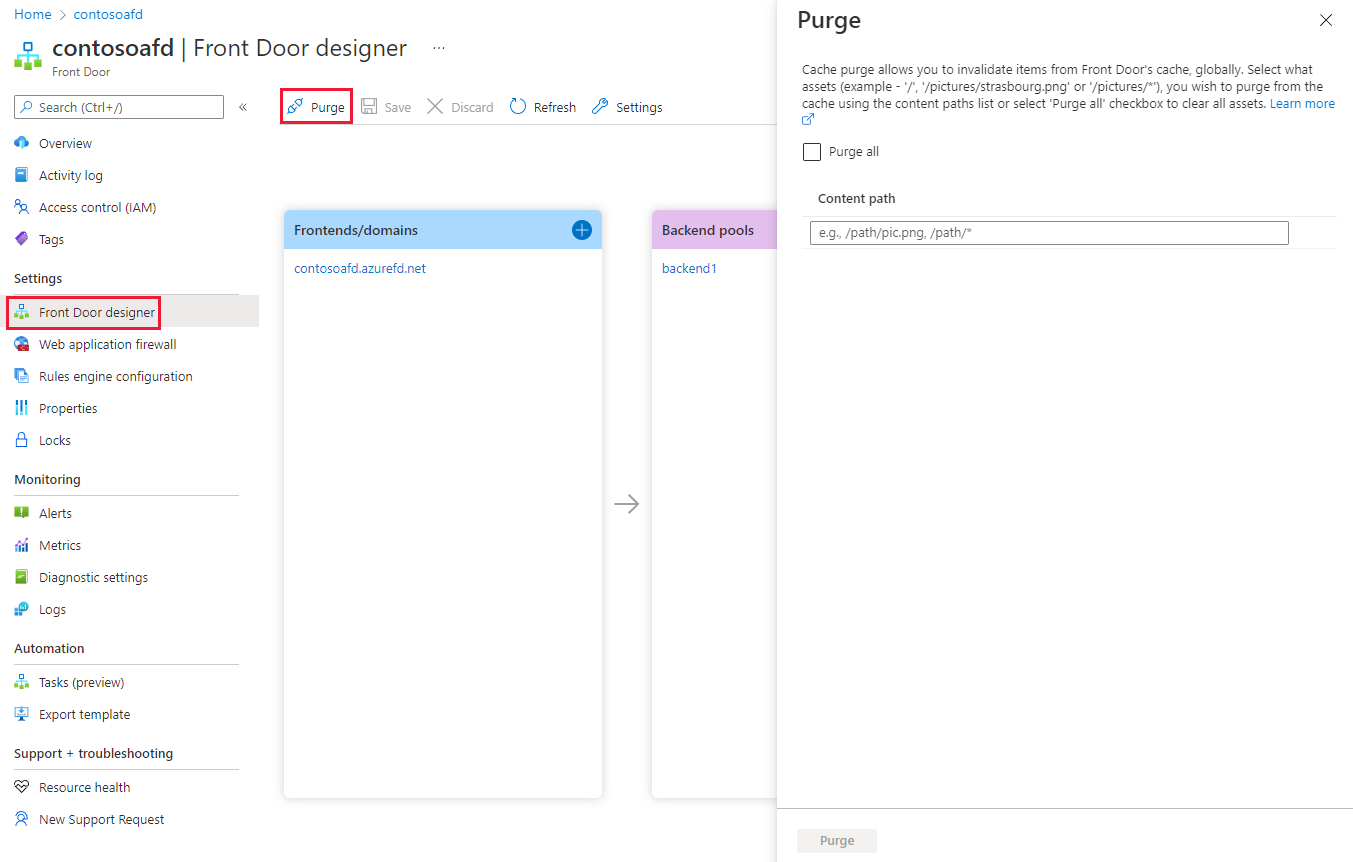The height and width of the screenshot is (862, 1353).
Task: Open the ellipsis more options menu
Action: point(439,48)
